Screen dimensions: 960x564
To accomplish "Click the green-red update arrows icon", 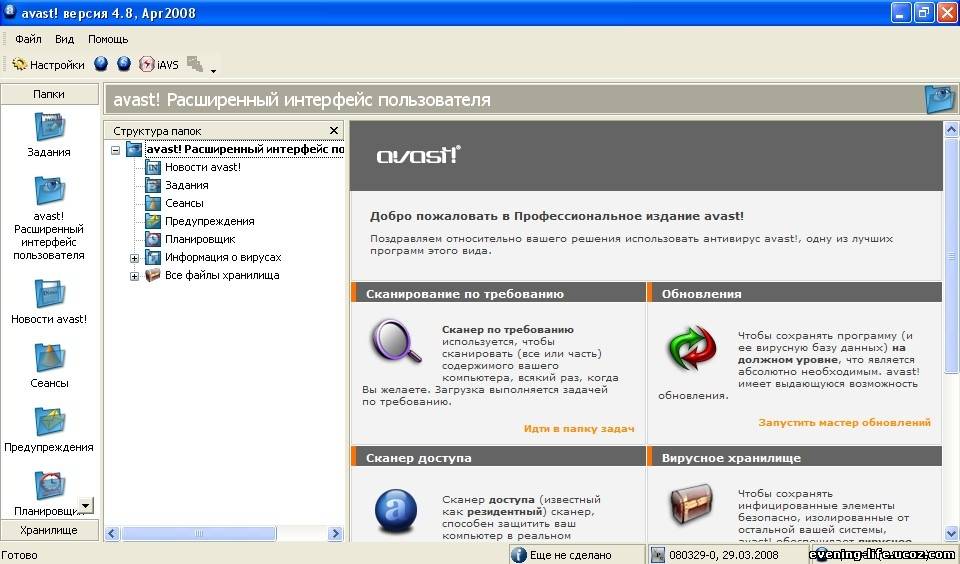I will tap(691, 348).
